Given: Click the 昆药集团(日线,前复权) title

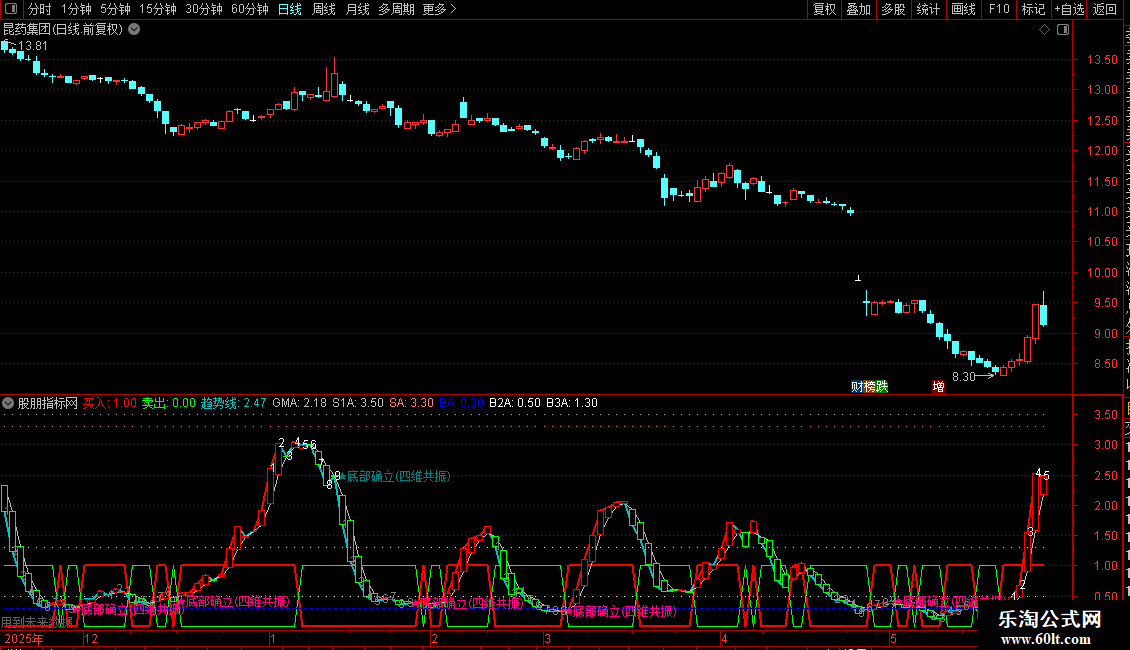Looking at the screenshot, I should (63, 30).
